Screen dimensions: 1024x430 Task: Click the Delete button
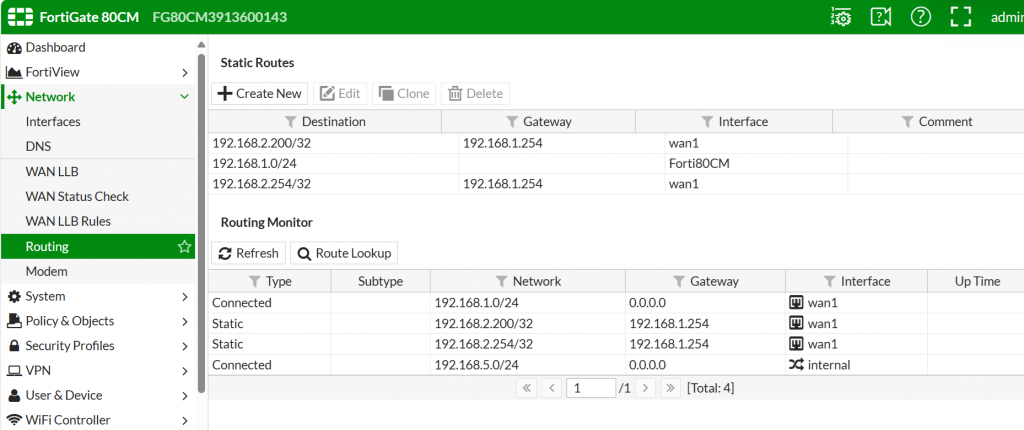475,93
